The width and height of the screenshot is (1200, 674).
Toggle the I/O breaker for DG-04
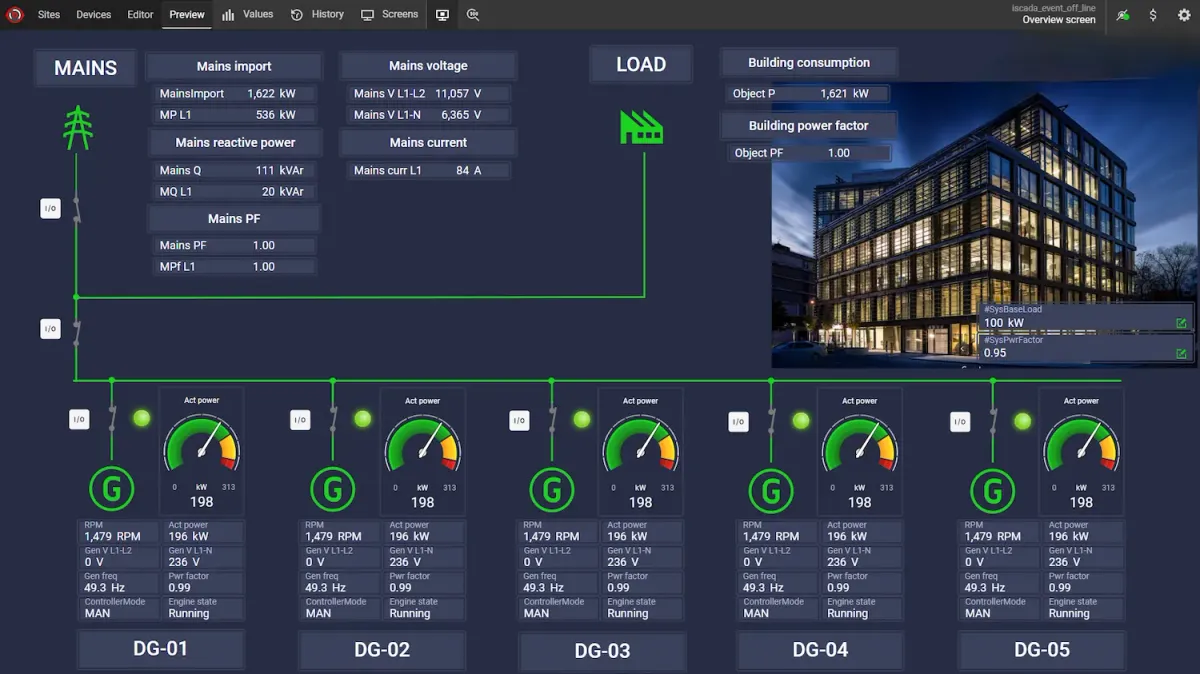[738, 422]
